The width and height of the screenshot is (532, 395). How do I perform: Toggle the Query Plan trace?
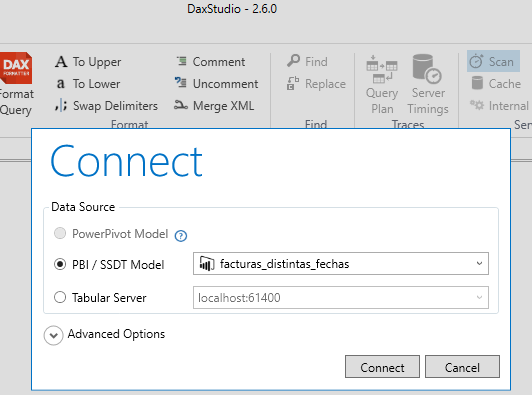click(382, 84)
